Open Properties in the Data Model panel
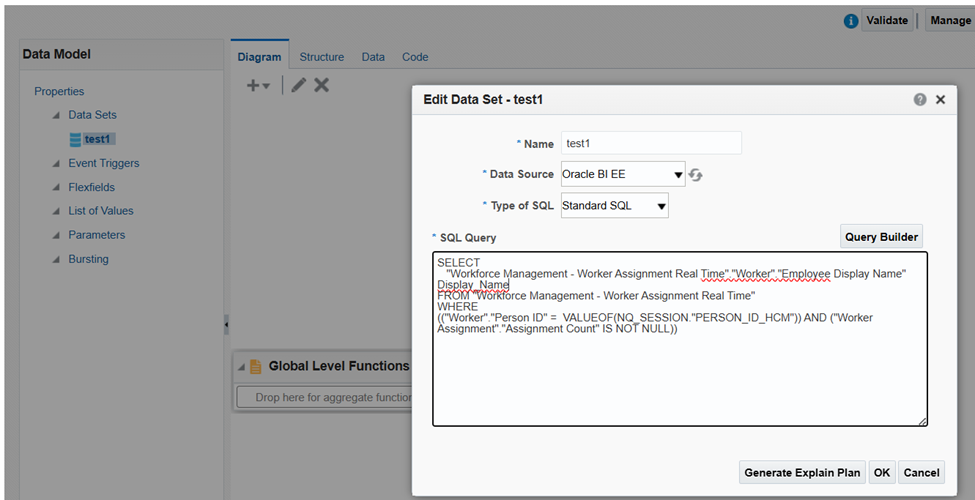This screenshot has height=500, width=975. click(59, 91)
